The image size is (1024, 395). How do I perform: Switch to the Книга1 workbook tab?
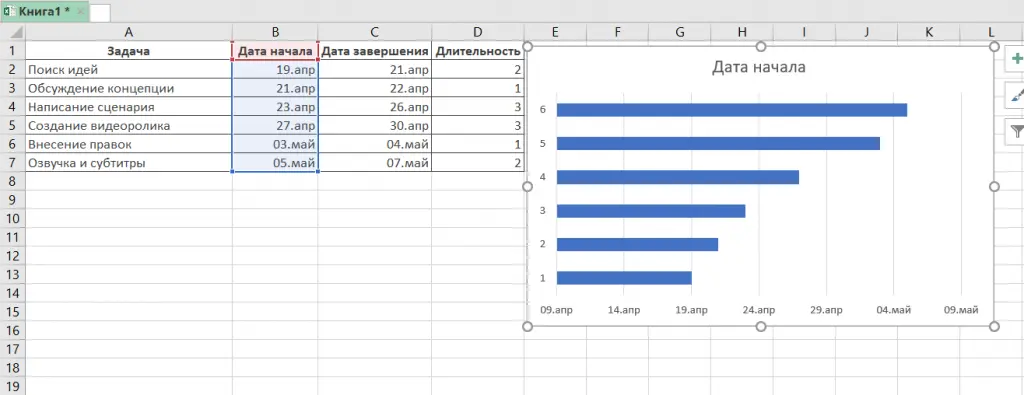coord(43,12)
